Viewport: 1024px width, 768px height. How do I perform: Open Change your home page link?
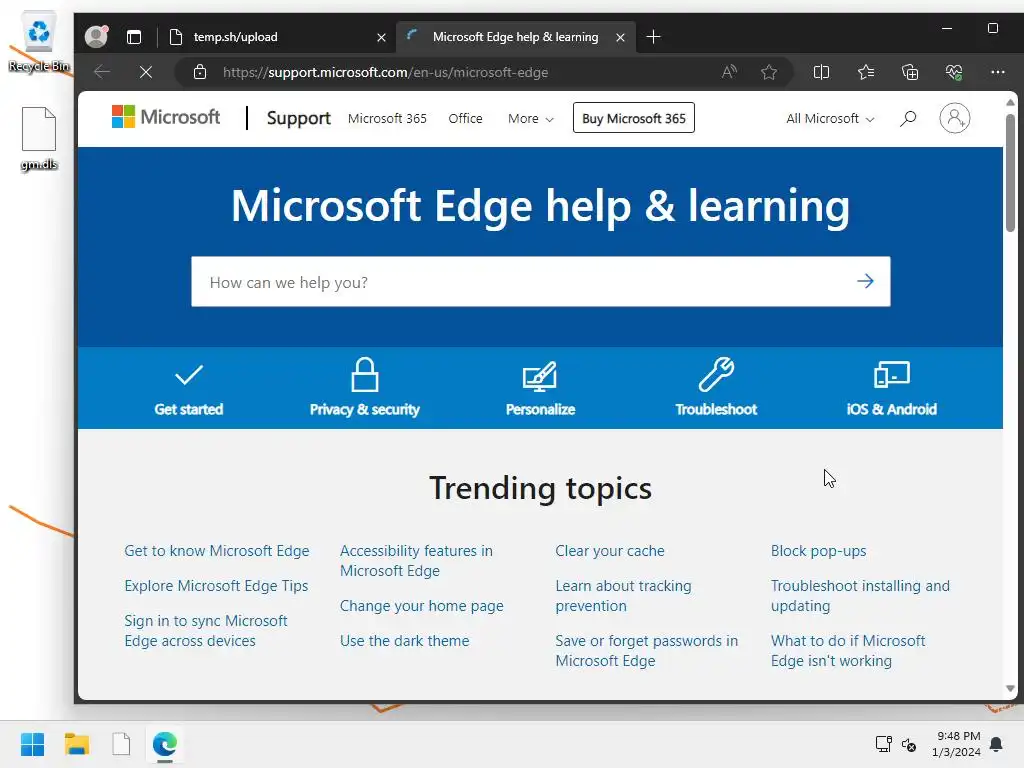(421, 605)
